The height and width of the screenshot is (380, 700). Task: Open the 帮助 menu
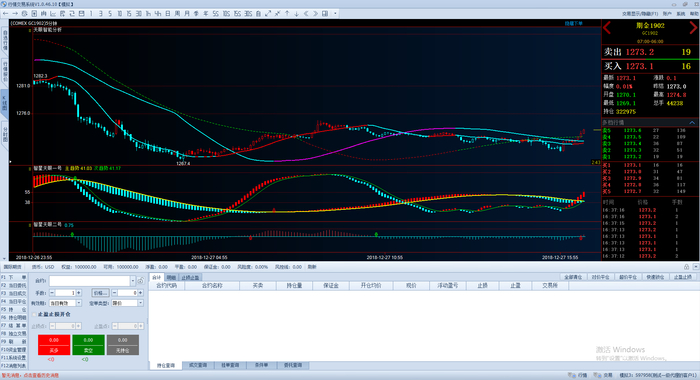click(694, 14)
